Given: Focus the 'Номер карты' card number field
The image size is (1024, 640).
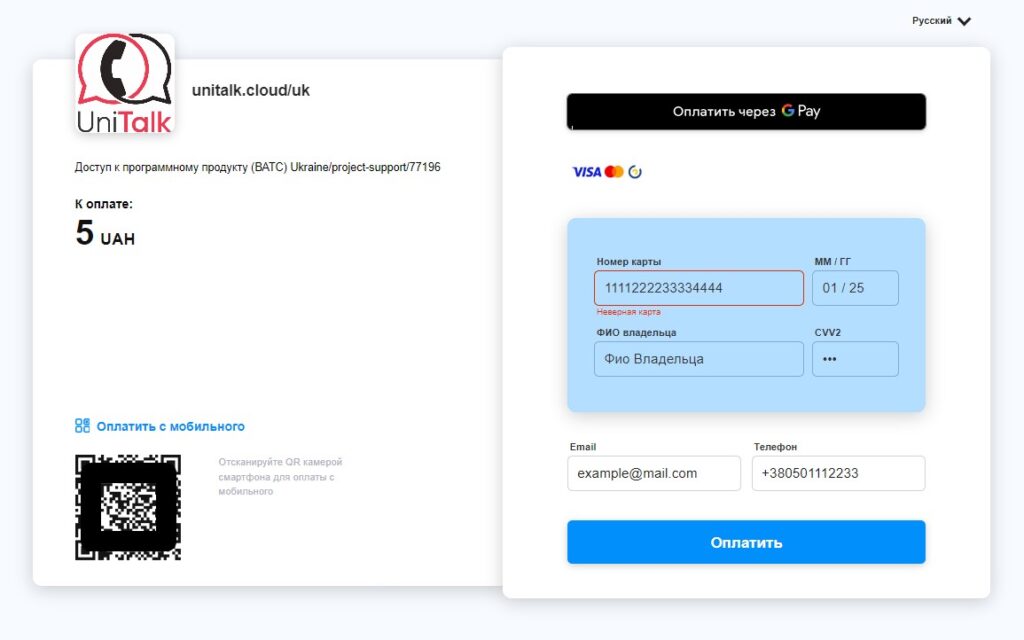Looking at the screenshot, I should 698,288.
